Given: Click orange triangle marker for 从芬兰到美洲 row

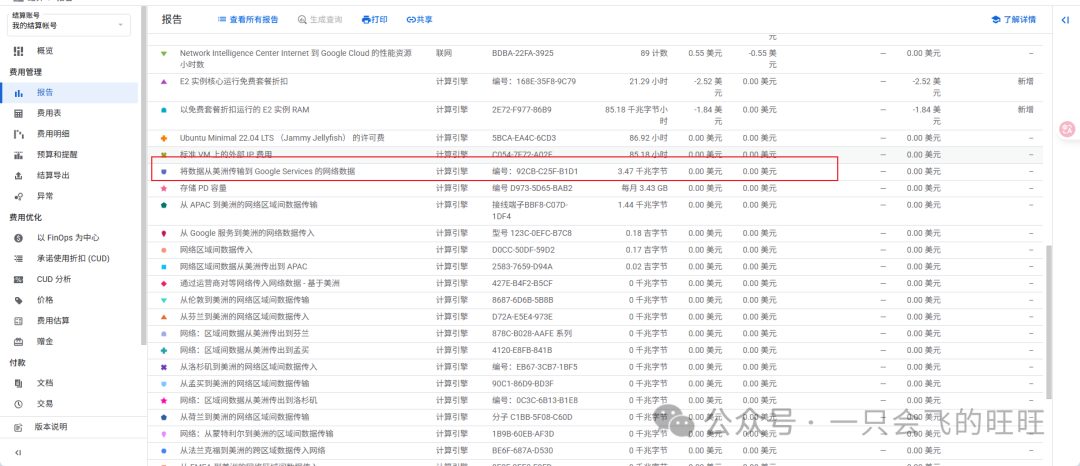Looking at the screenshot, I should (x=164, y=317).
